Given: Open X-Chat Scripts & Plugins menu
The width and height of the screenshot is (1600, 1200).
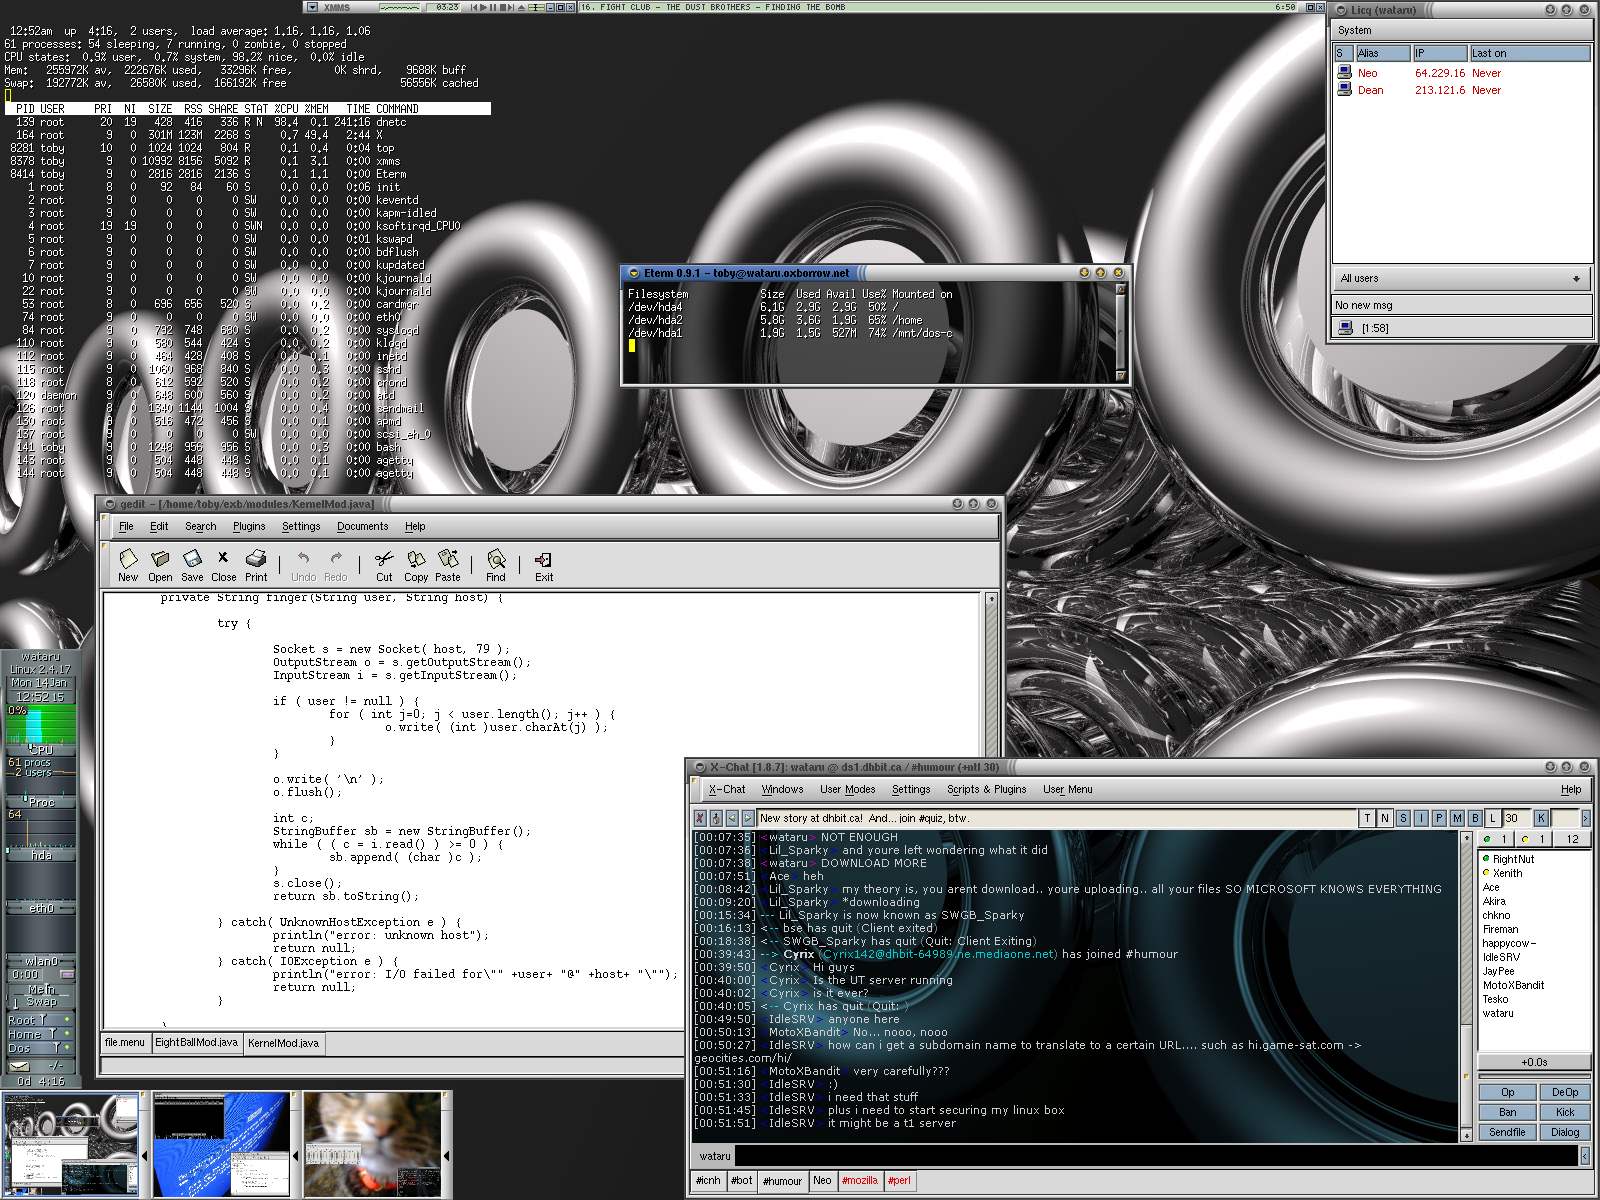Looking at the screenshot, I should tap(987, 789).
